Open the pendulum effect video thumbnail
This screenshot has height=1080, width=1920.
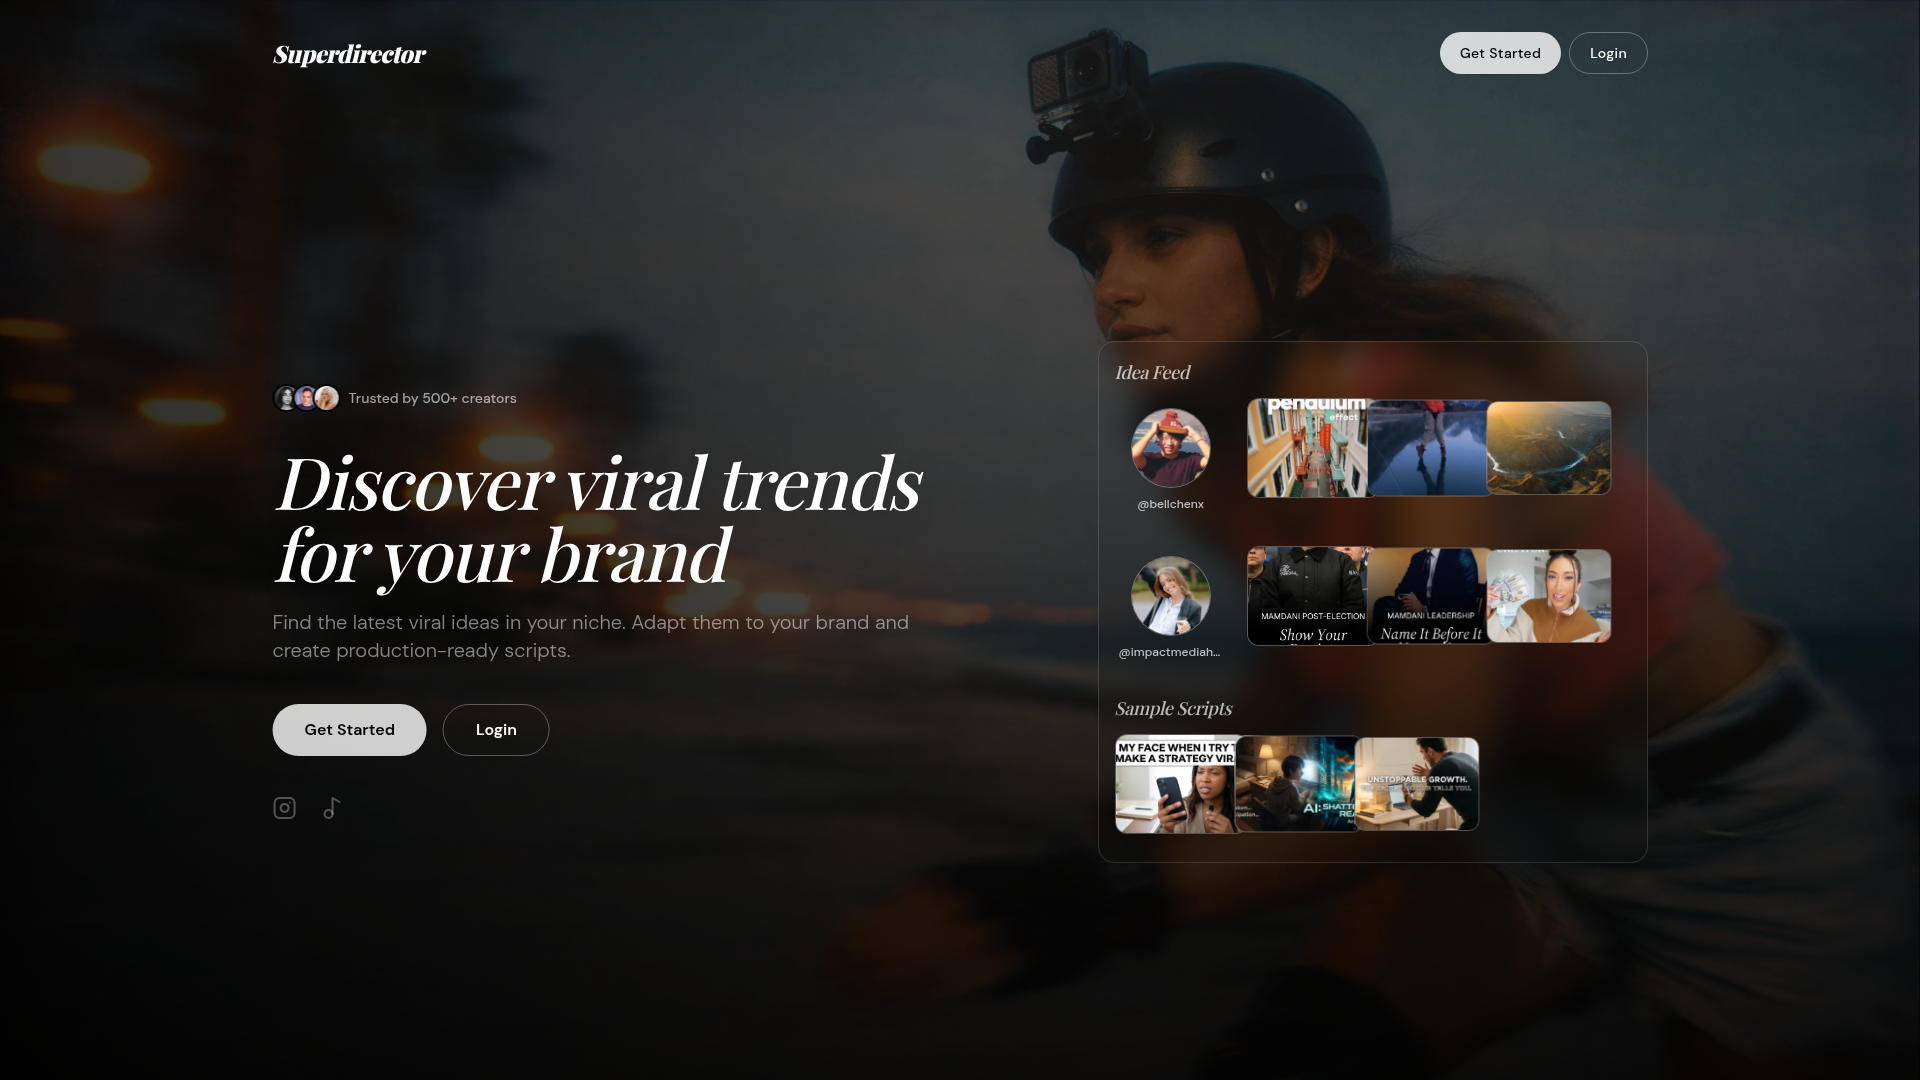point(1305,448)
